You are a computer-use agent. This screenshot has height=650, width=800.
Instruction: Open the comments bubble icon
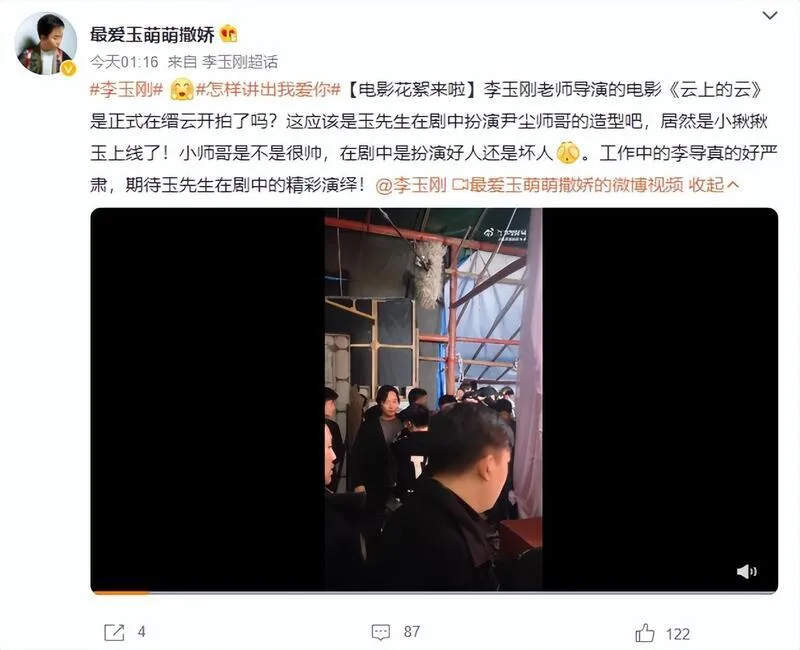tap(381, 633)
